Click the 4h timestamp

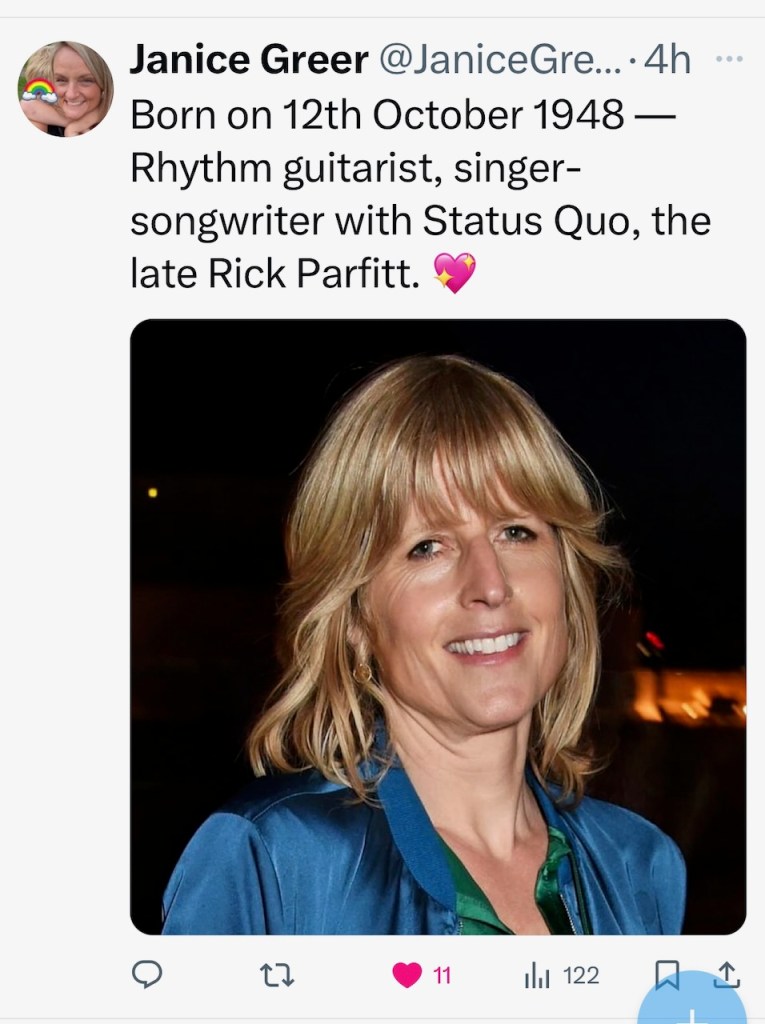(667, 61)
